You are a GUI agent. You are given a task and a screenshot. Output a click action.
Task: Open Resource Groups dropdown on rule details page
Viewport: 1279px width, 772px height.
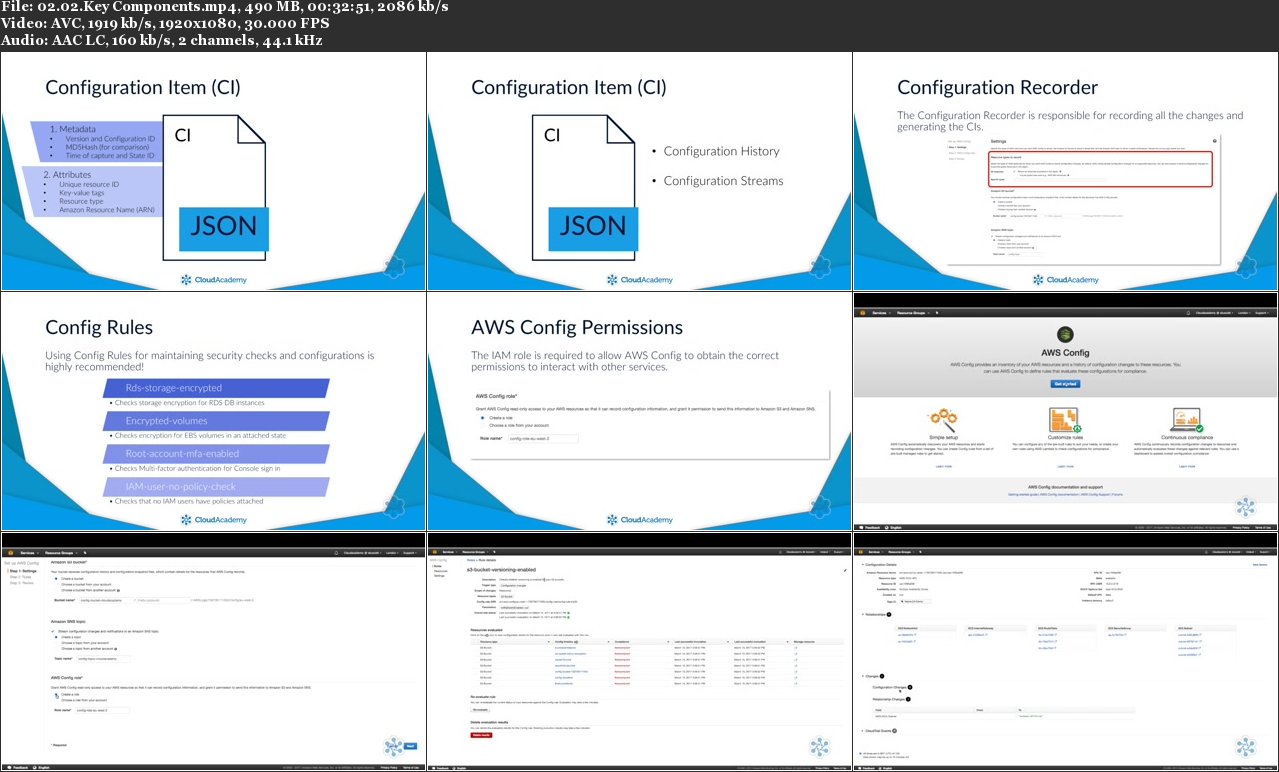pyautogui.click(x=474, y=552)
